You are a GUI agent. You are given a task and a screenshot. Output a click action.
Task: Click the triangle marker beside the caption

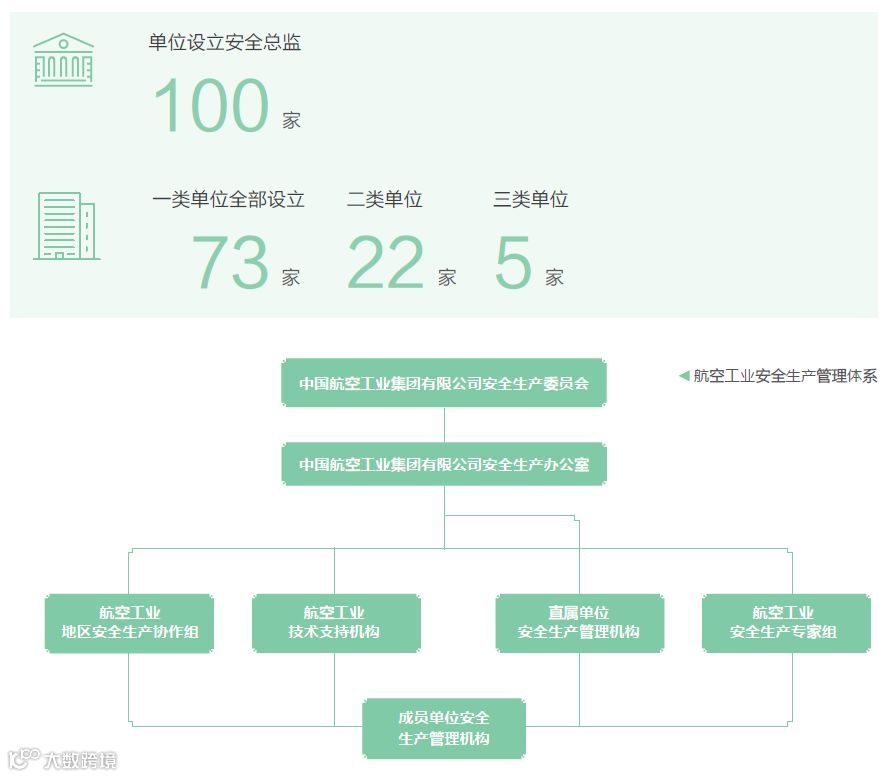684,375
